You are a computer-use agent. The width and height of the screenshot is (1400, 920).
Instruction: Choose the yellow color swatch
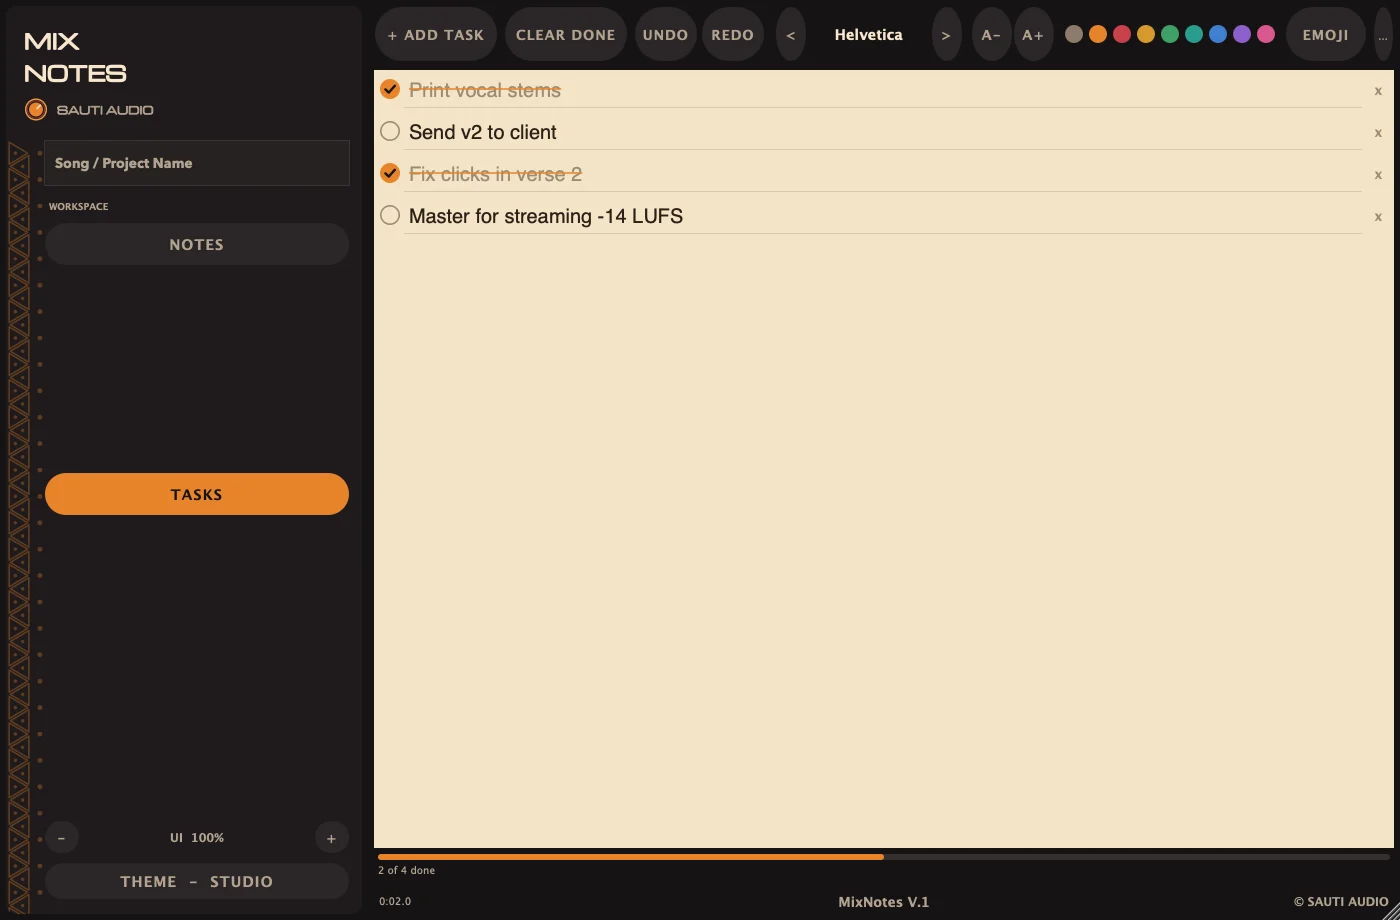[x=1146, y=34]
